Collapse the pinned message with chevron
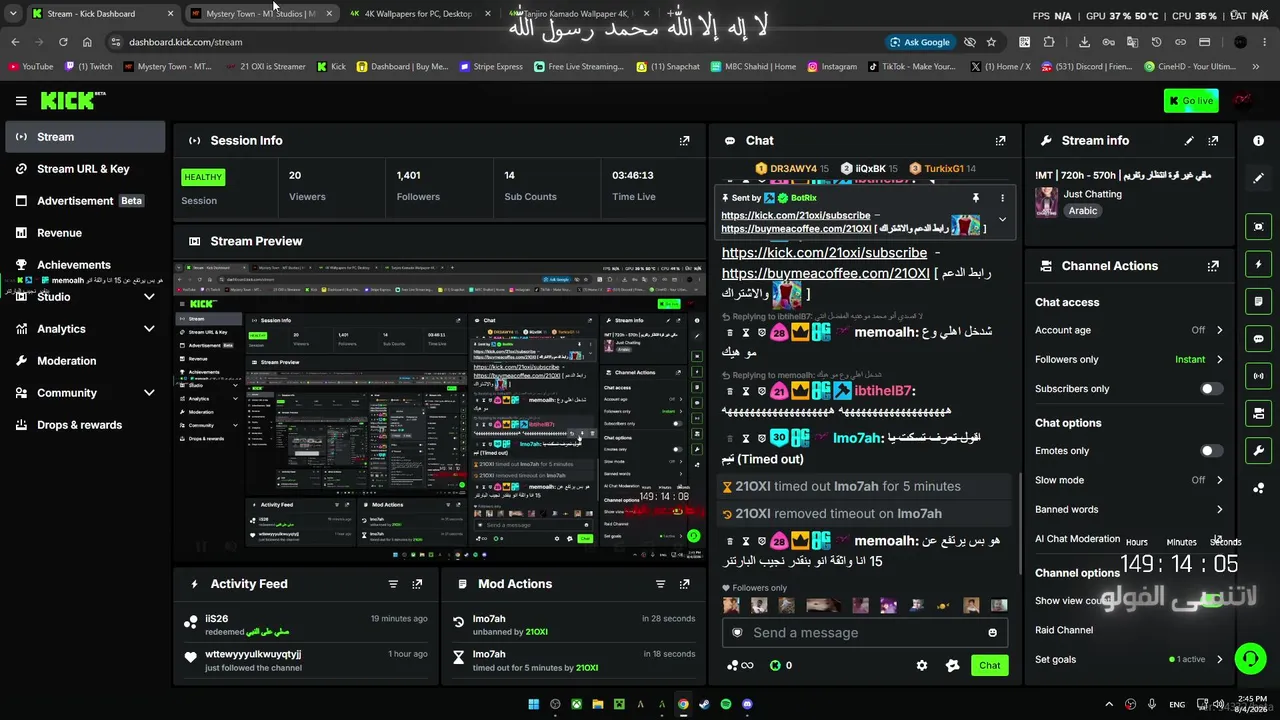1280x720 pixels. (1002, 220)
